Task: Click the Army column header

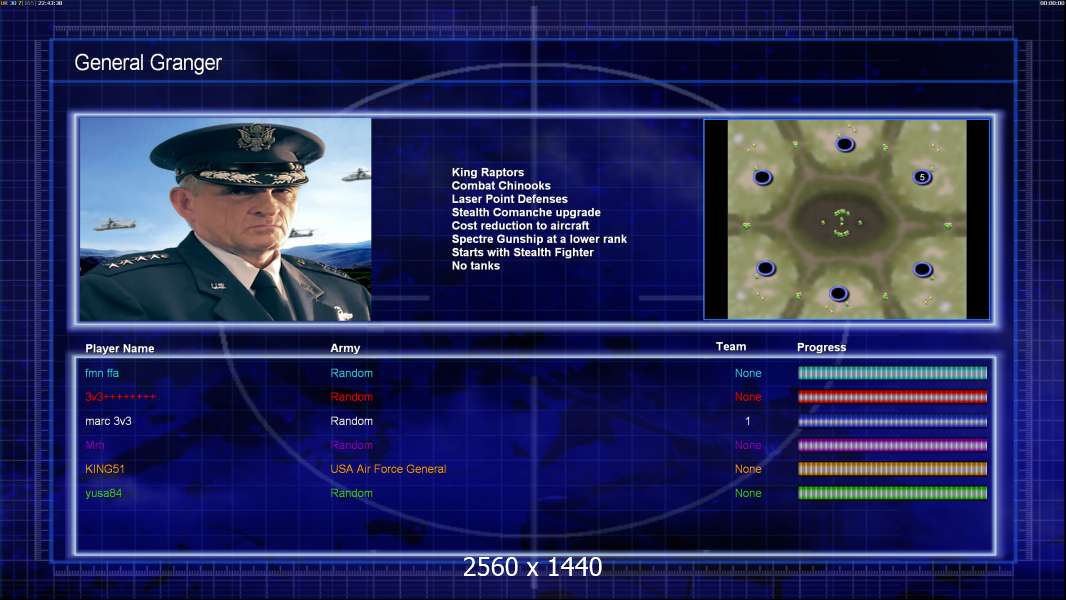Action: pos(345,348)
